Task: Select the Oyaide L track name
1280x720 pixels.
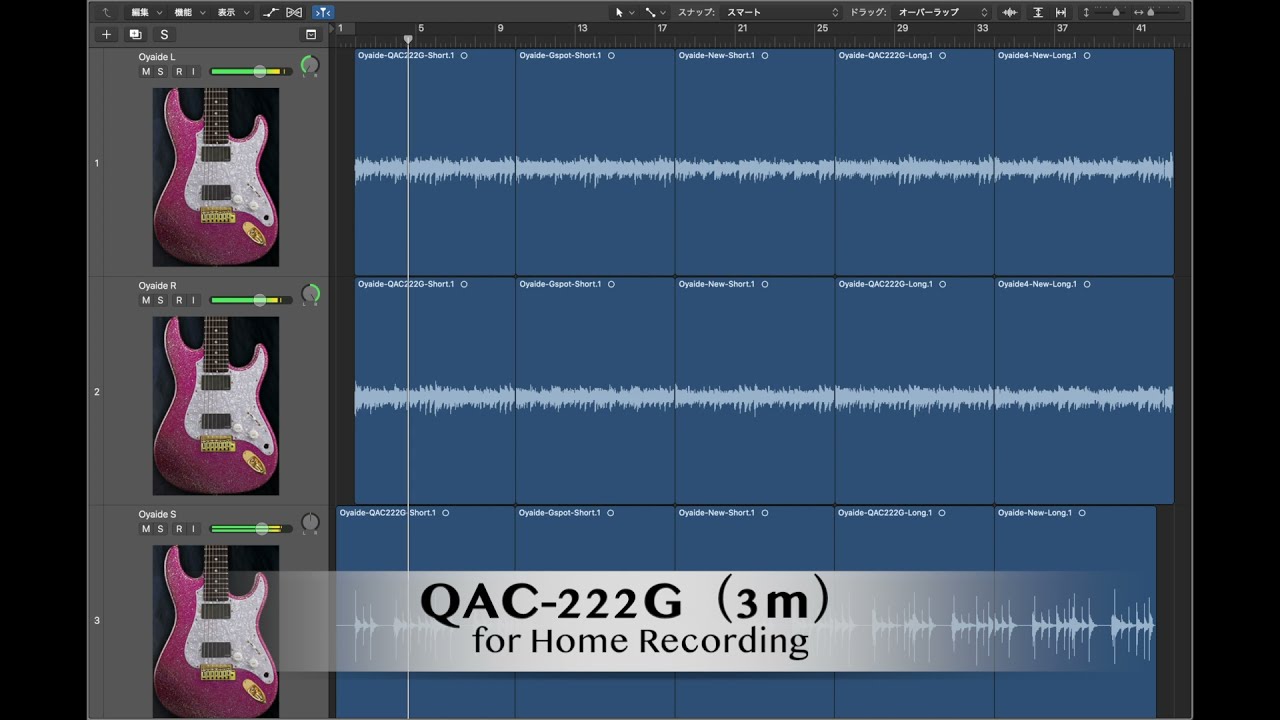Action: (157, 57)
